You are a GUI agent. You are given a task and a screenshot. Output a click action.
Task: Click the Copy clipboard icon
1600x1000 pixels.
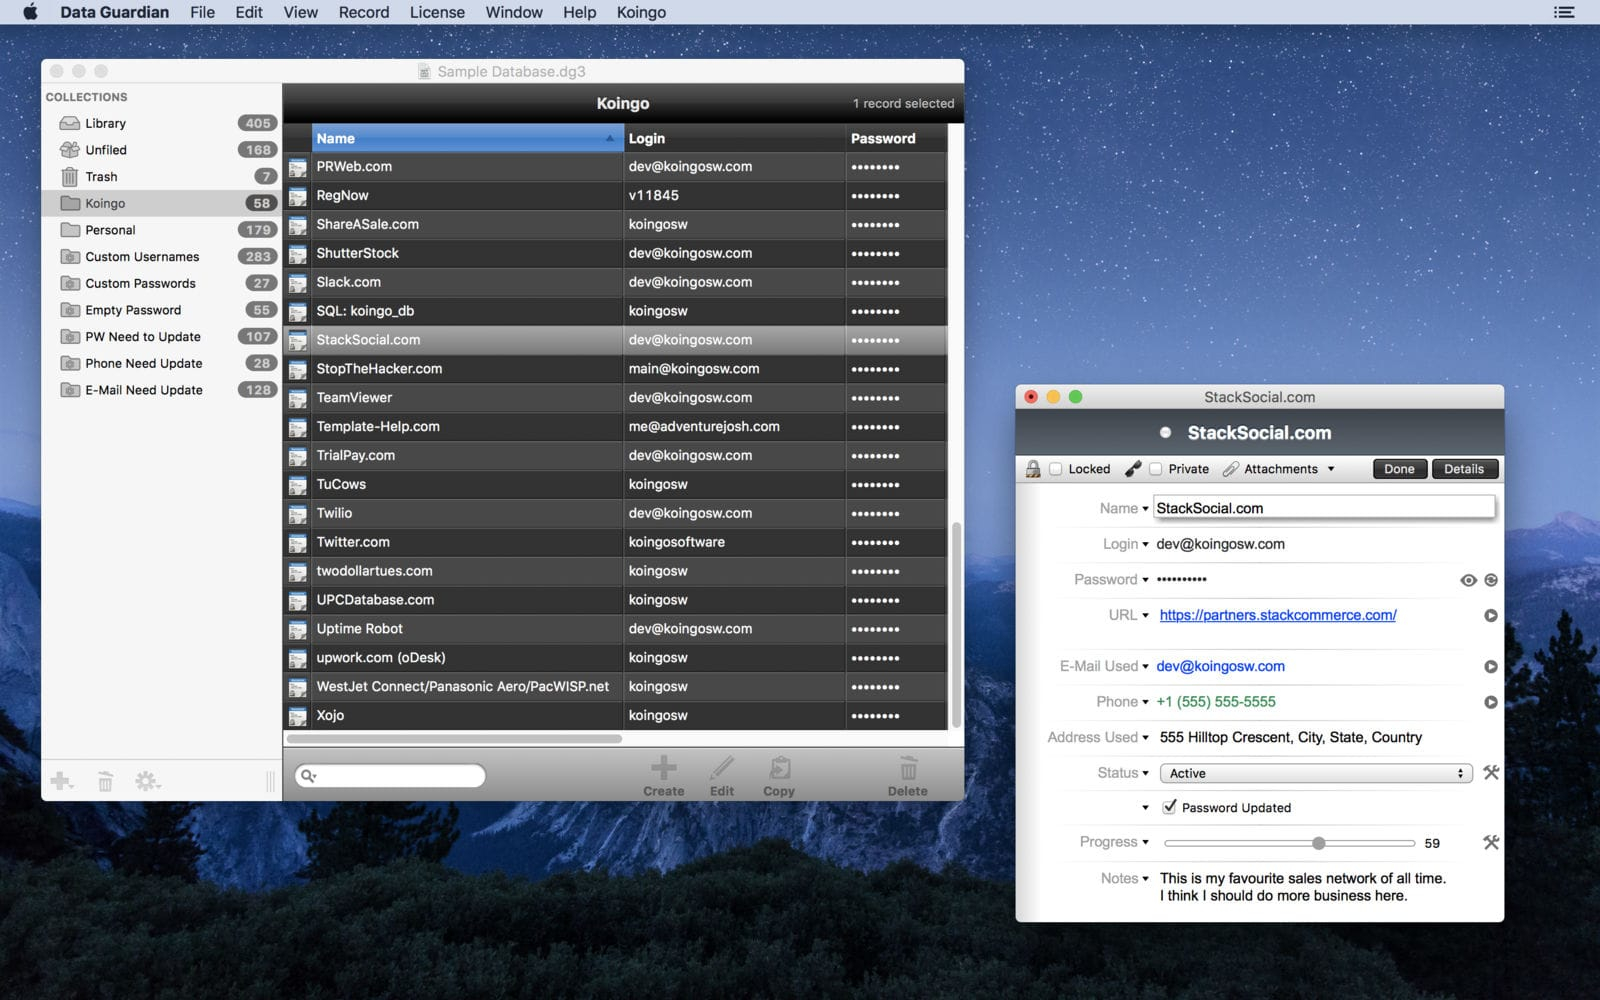click(779, 769)
